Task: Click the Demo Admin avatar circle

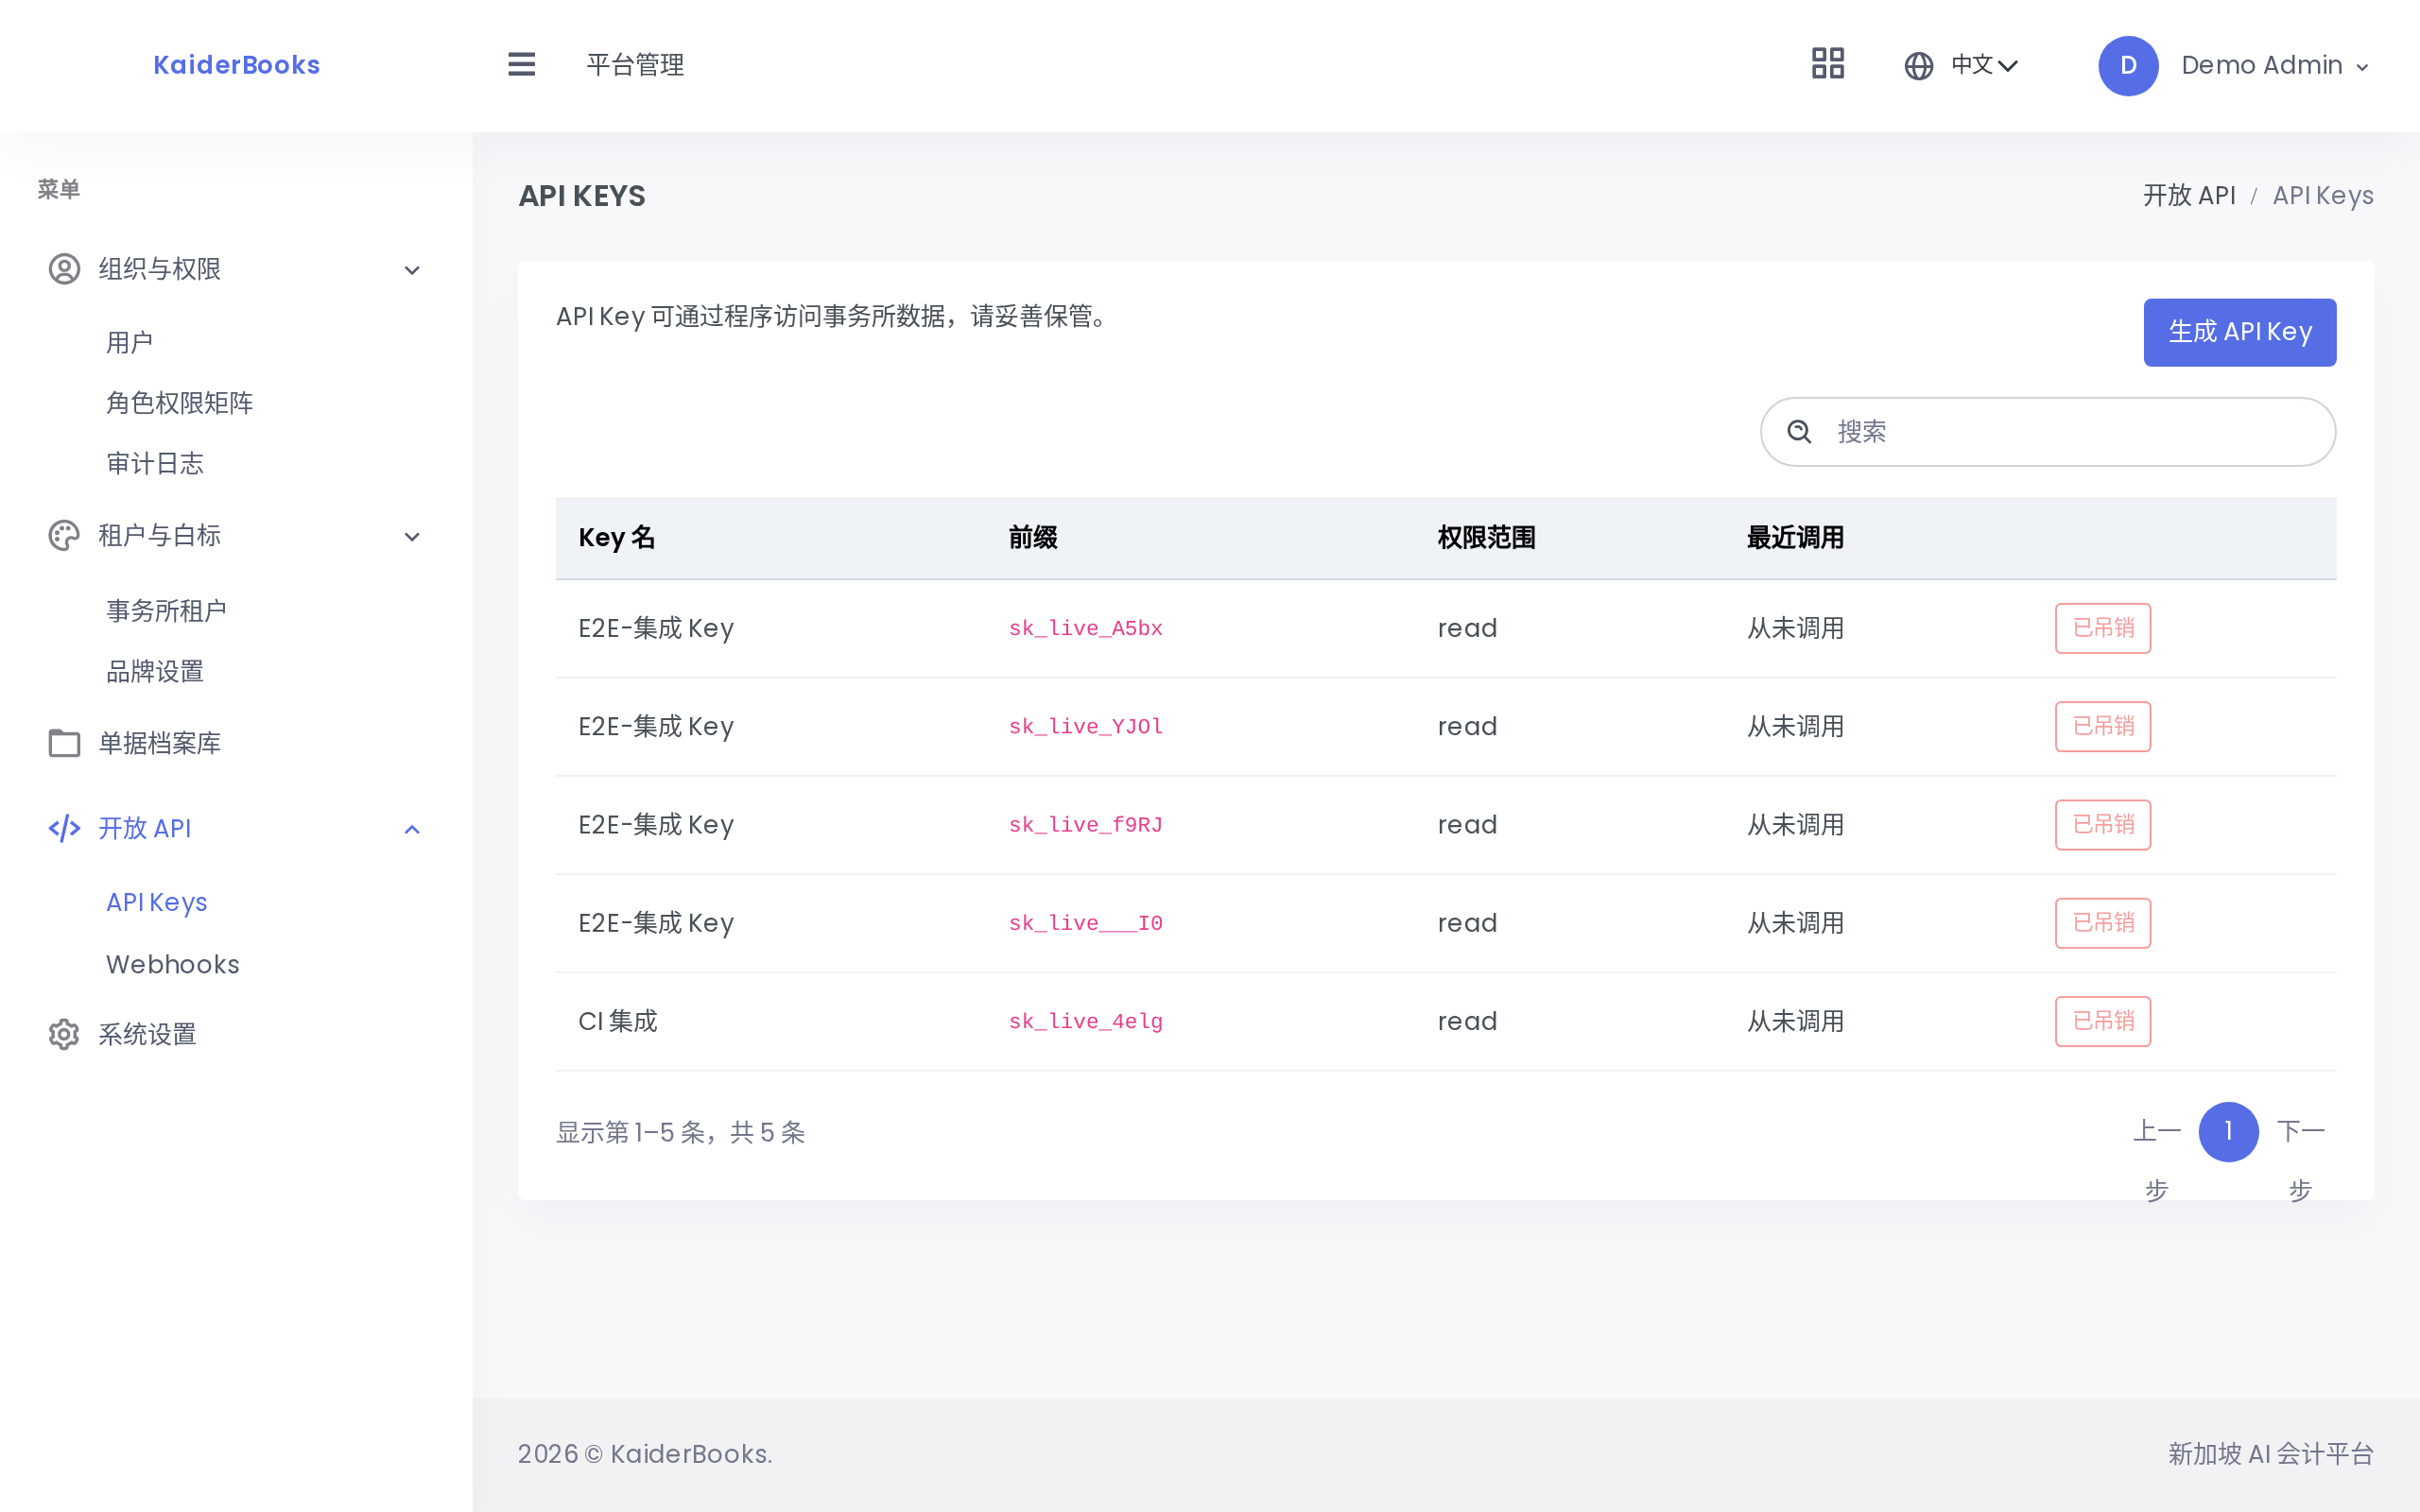Action: (2128, 66)
